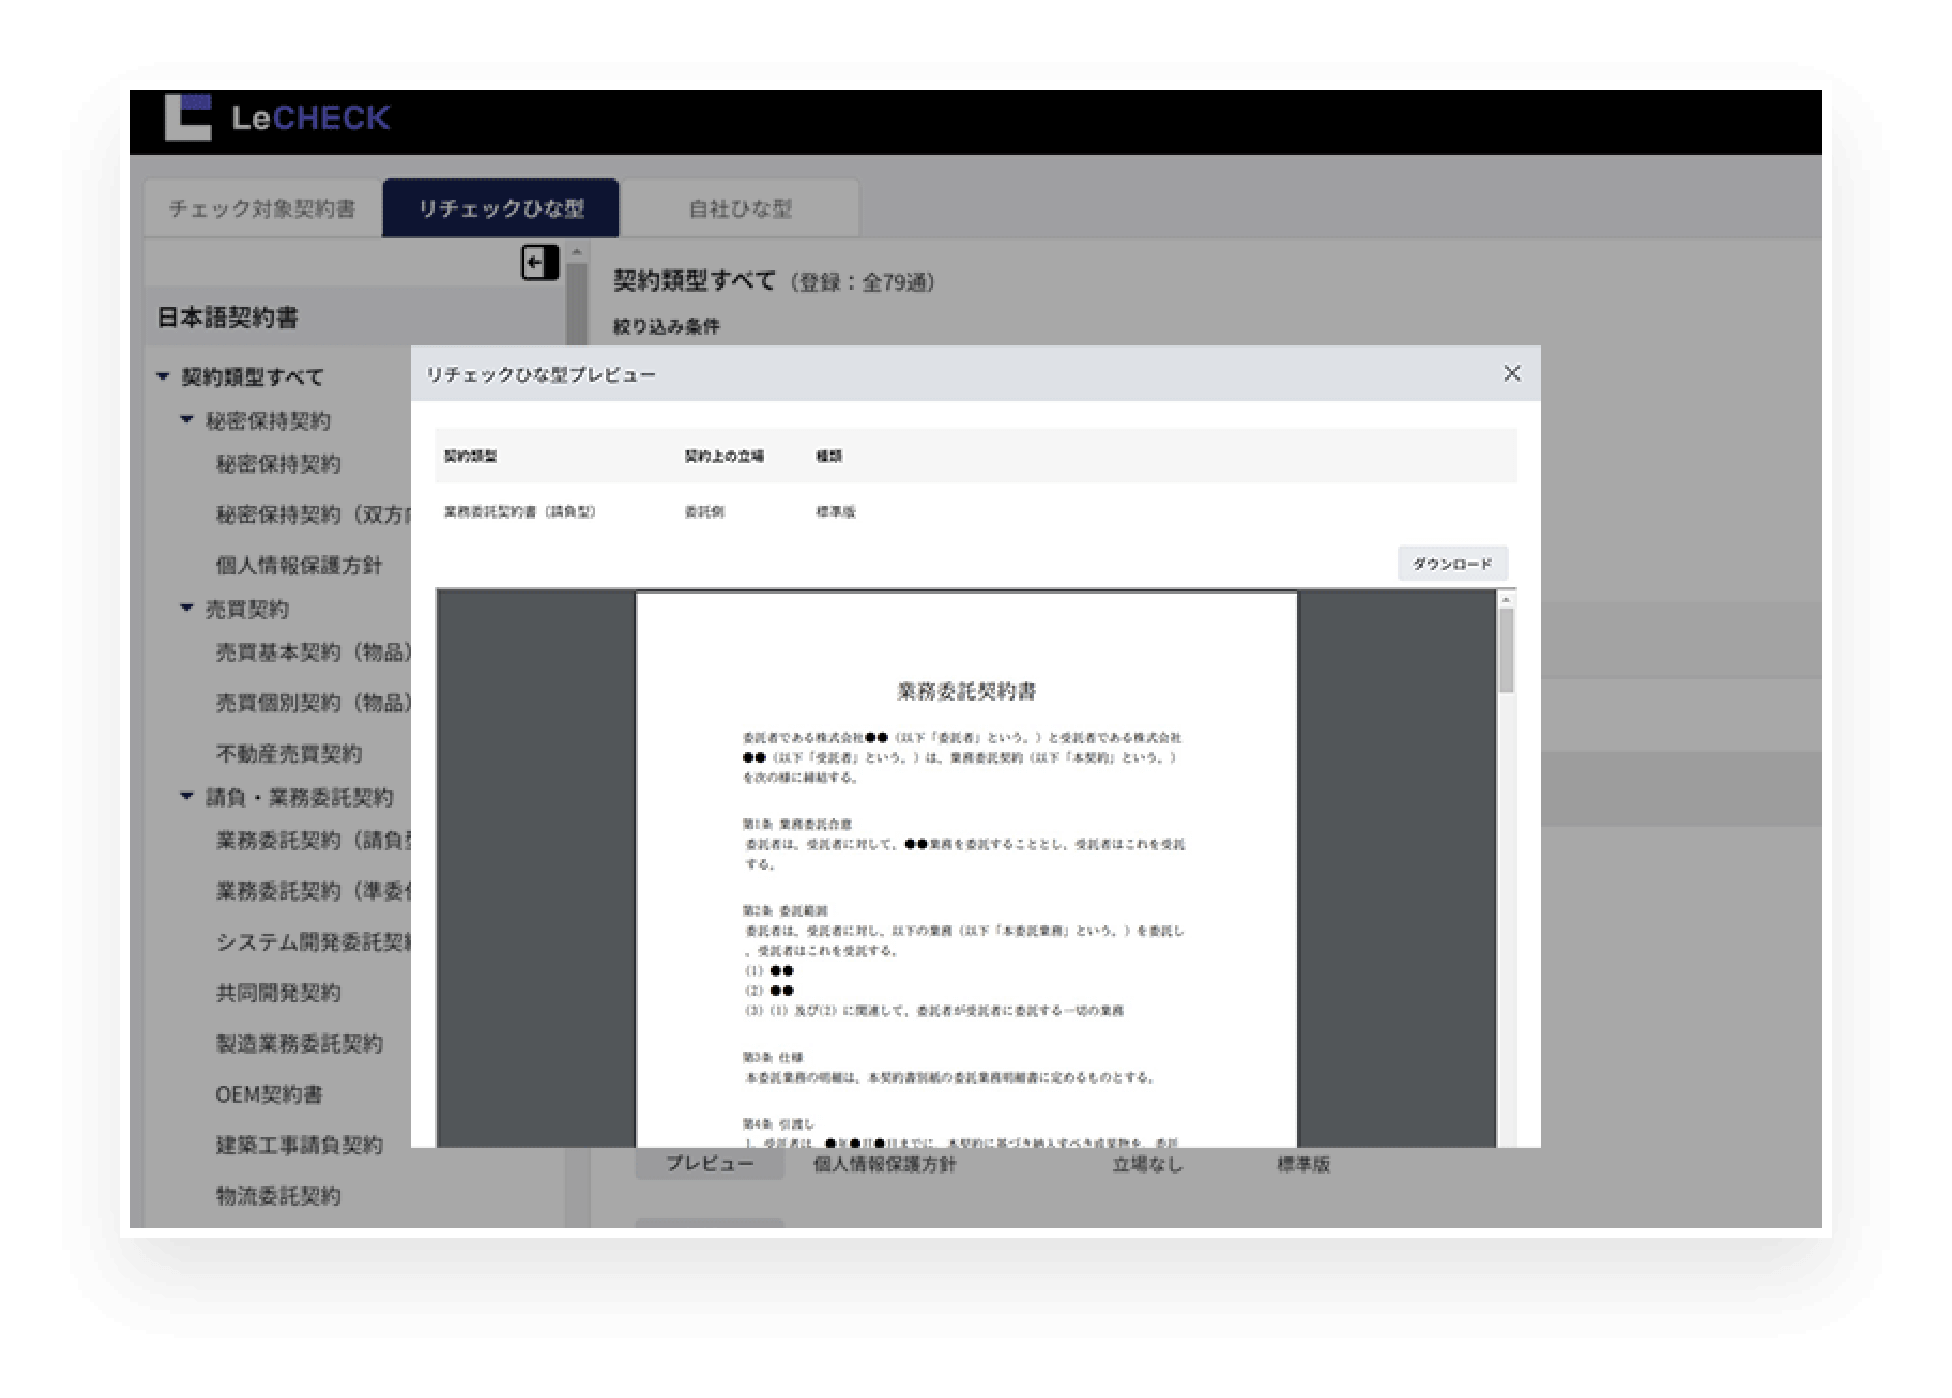Screen dimensions: 1952x1398
Task: Click the preview document scrollbar thumb
Action: point(1506,650)
